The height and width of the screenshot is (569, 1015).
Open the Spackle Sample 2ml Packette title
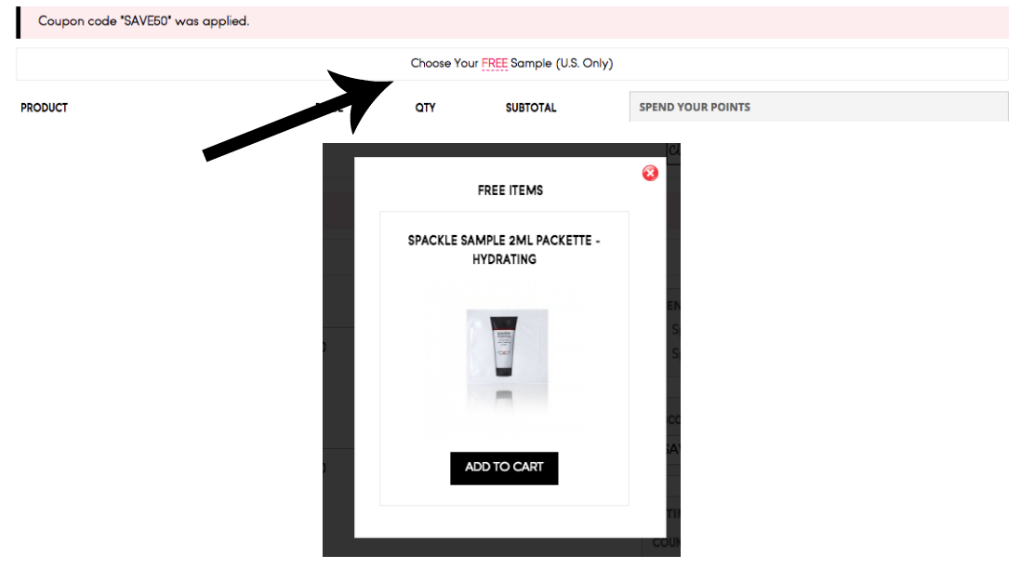(x=504, y=249)
